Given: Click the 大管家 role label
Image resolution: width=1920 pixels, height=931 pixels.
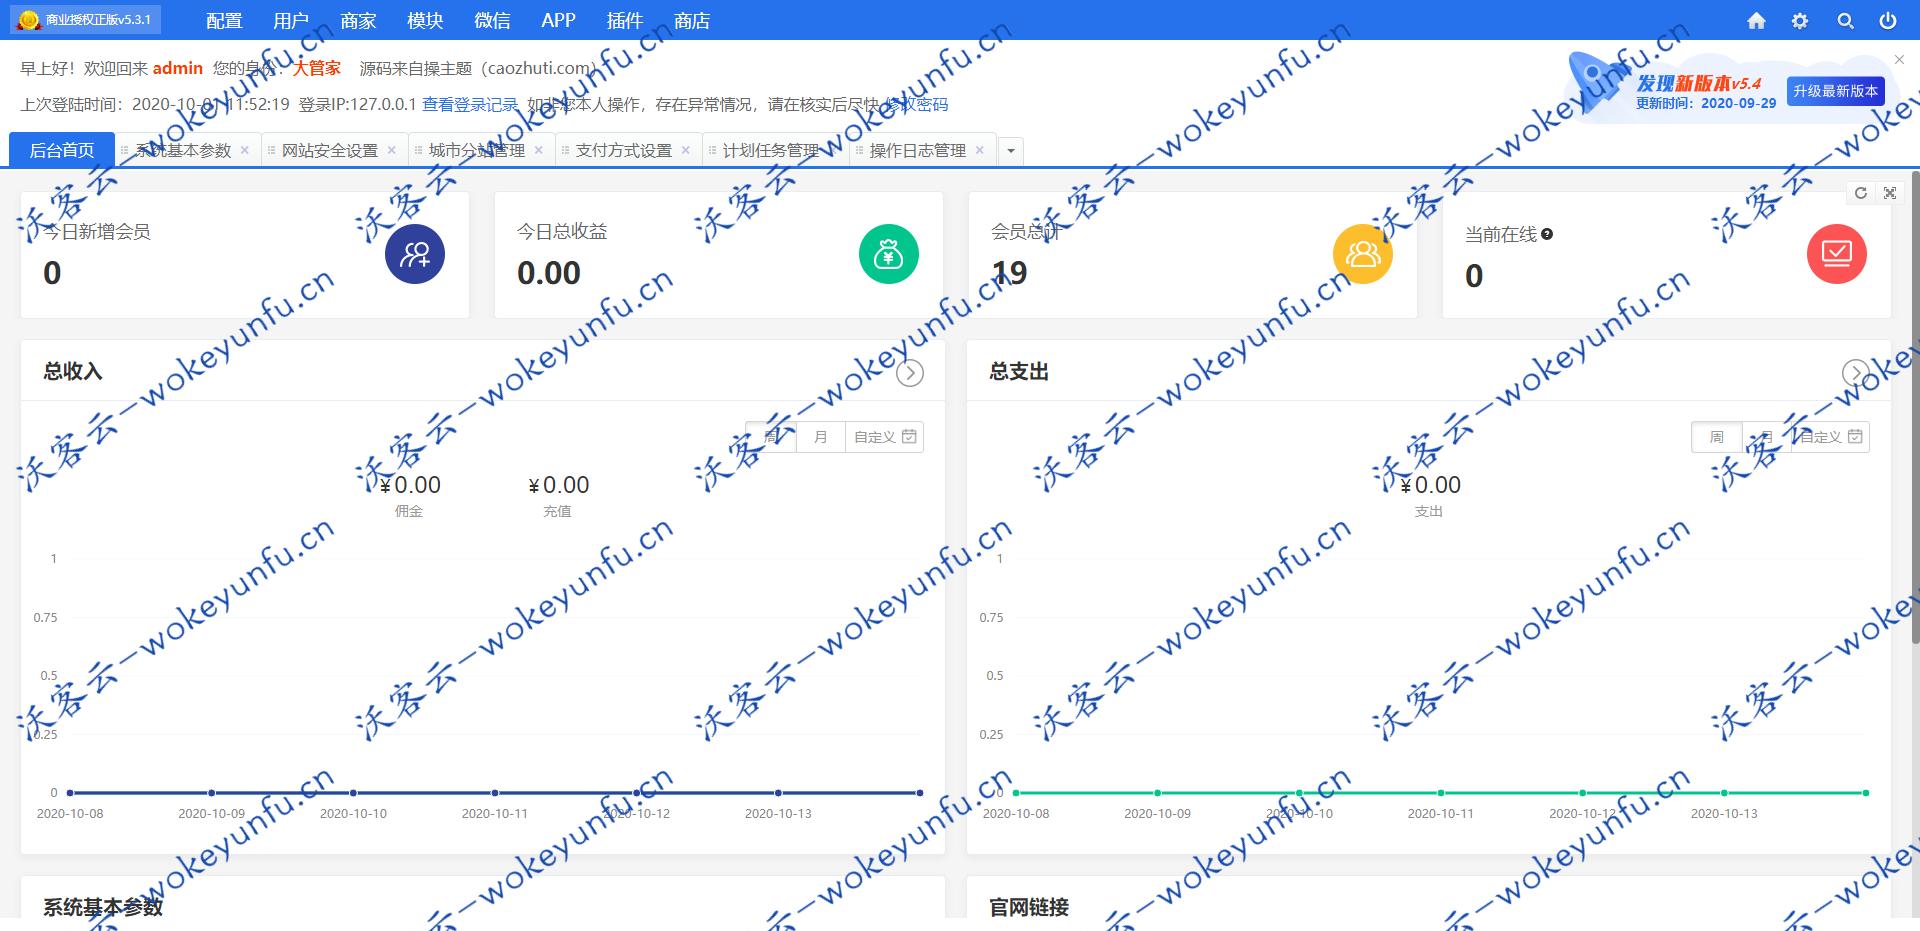Looking at the screenshot, I should tap(316, 68).
